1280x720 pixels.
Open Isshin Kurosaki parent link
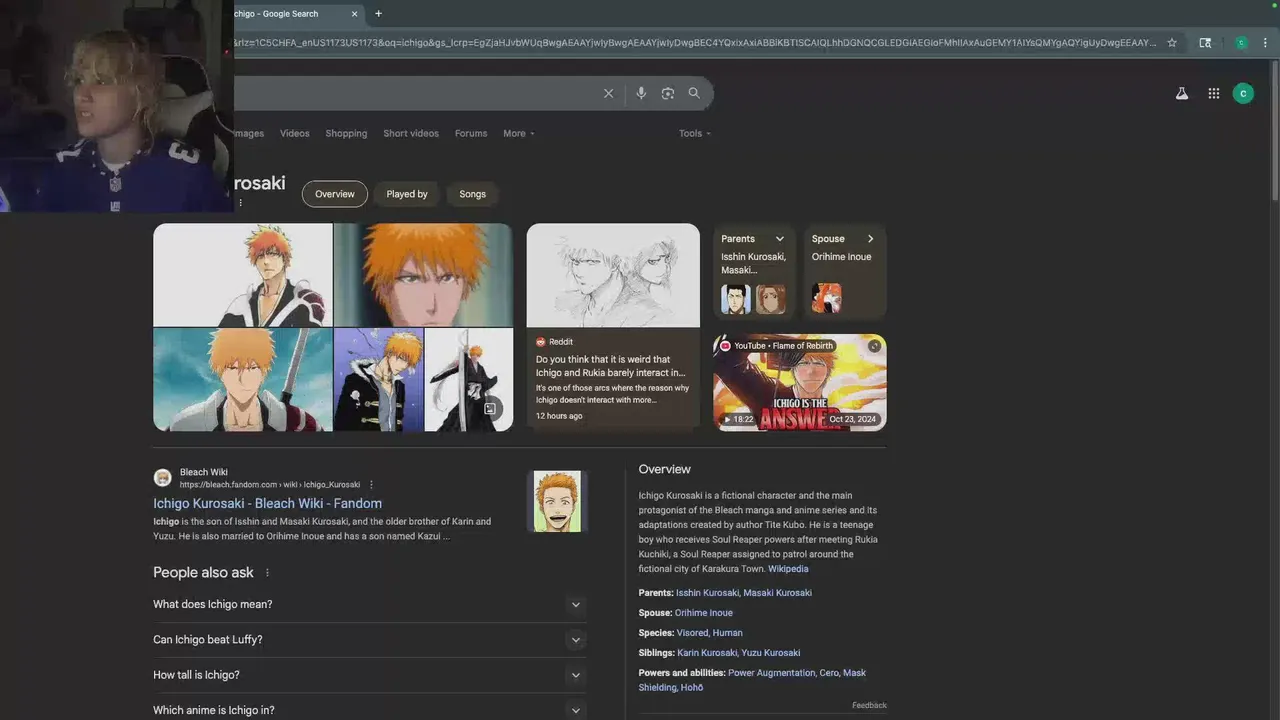click(707, 593)
